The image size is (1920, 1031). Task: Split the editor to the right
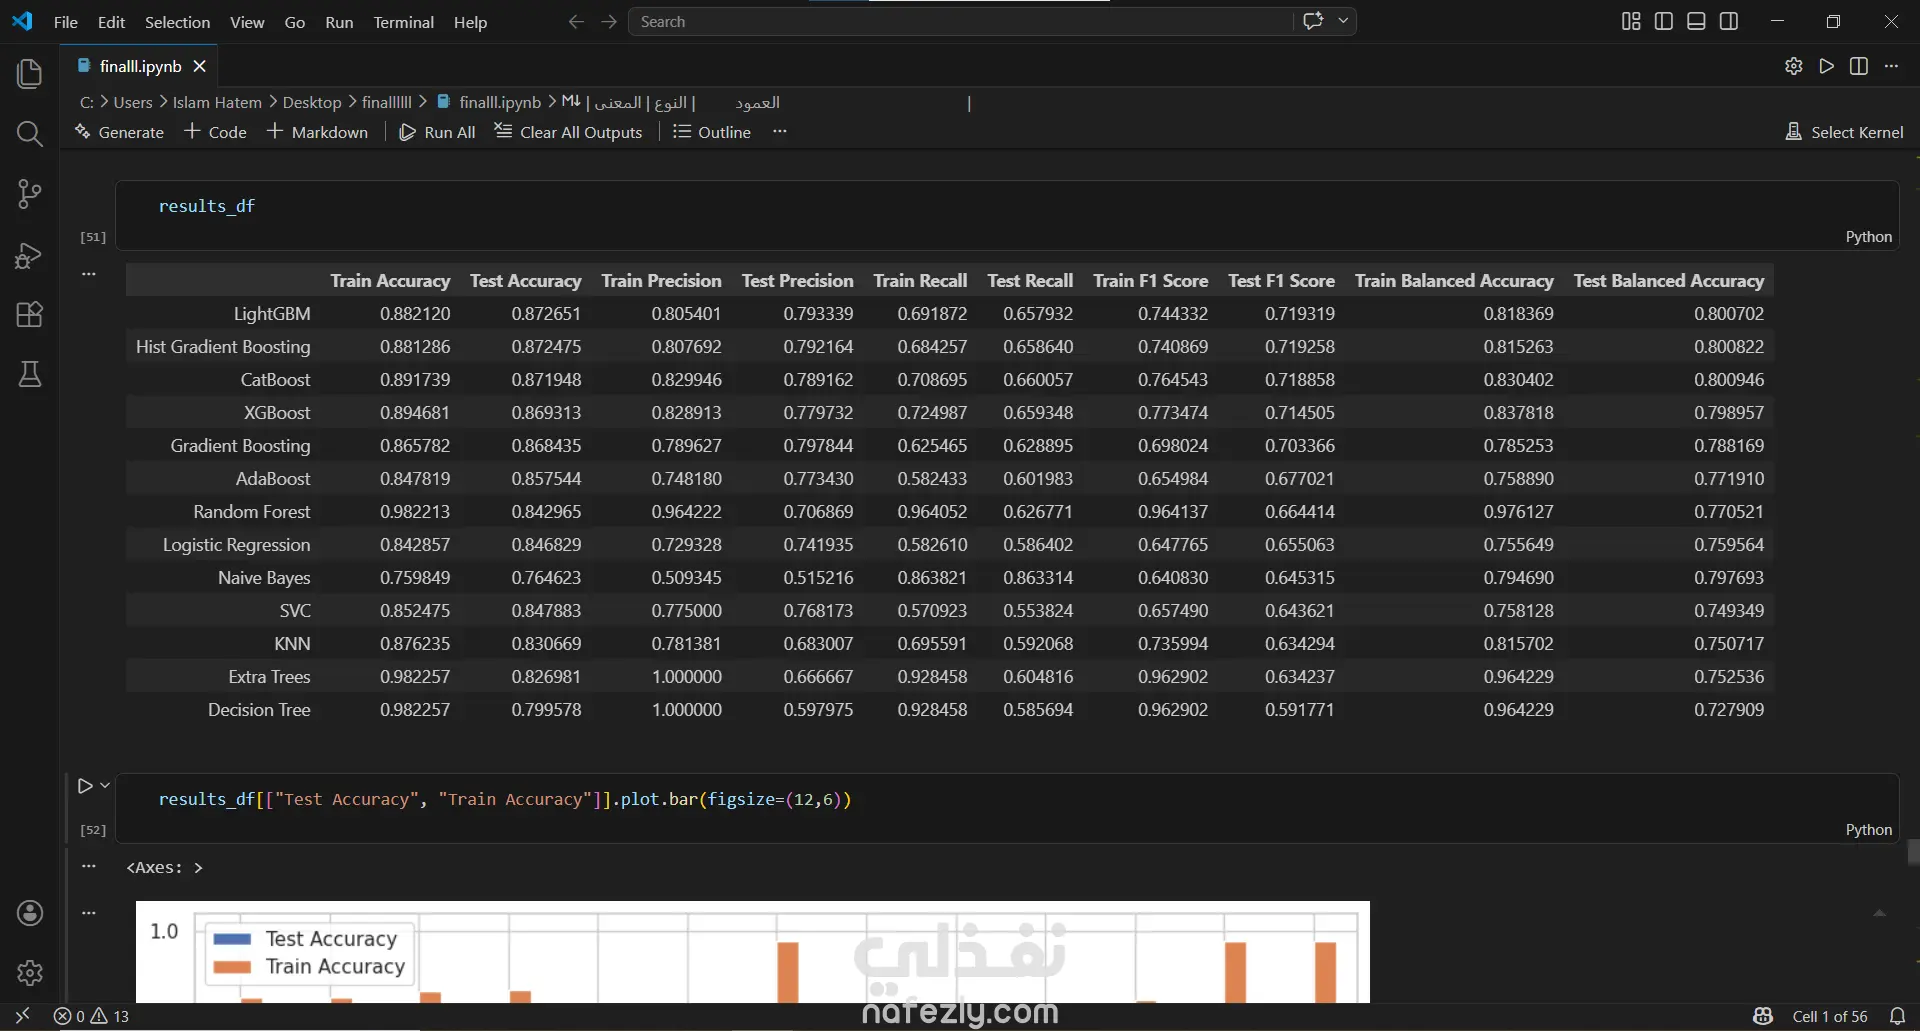click(x=1859, y=66)
